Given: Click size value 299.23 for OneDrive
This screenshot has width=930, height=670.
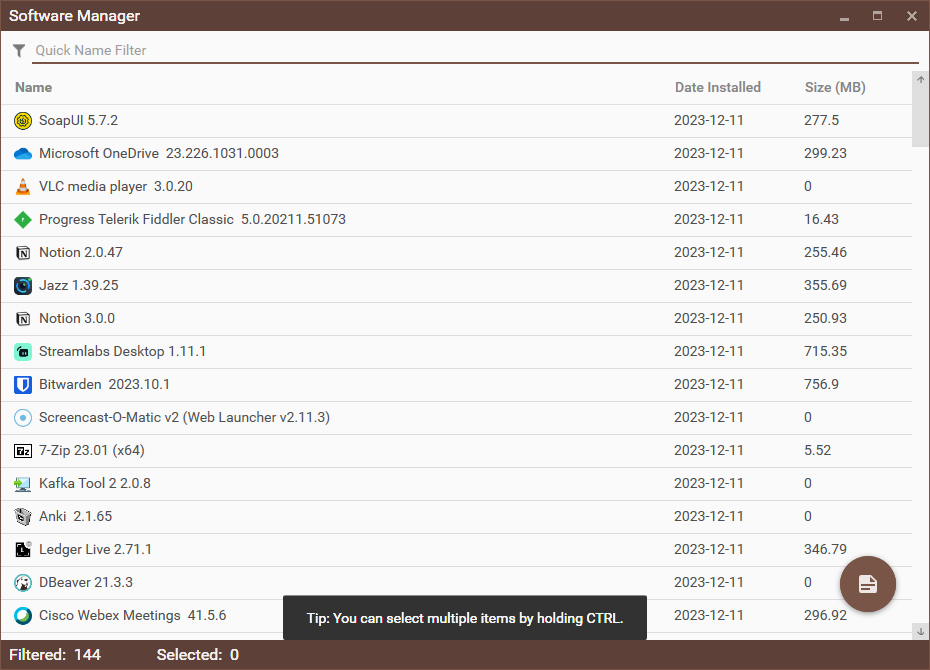Looking at the screenshot, I should (825, 154).
